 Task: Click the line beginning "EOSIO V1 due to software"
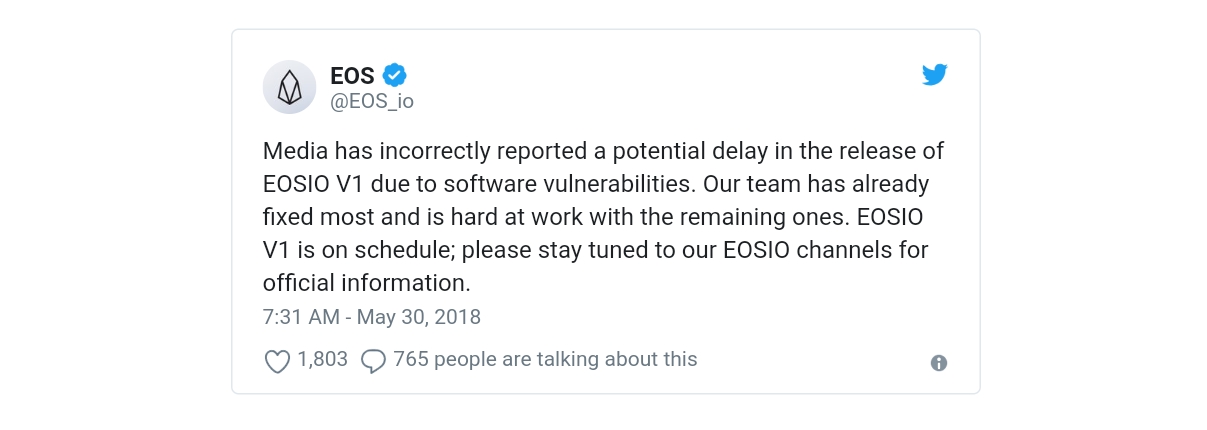point(596,185)
